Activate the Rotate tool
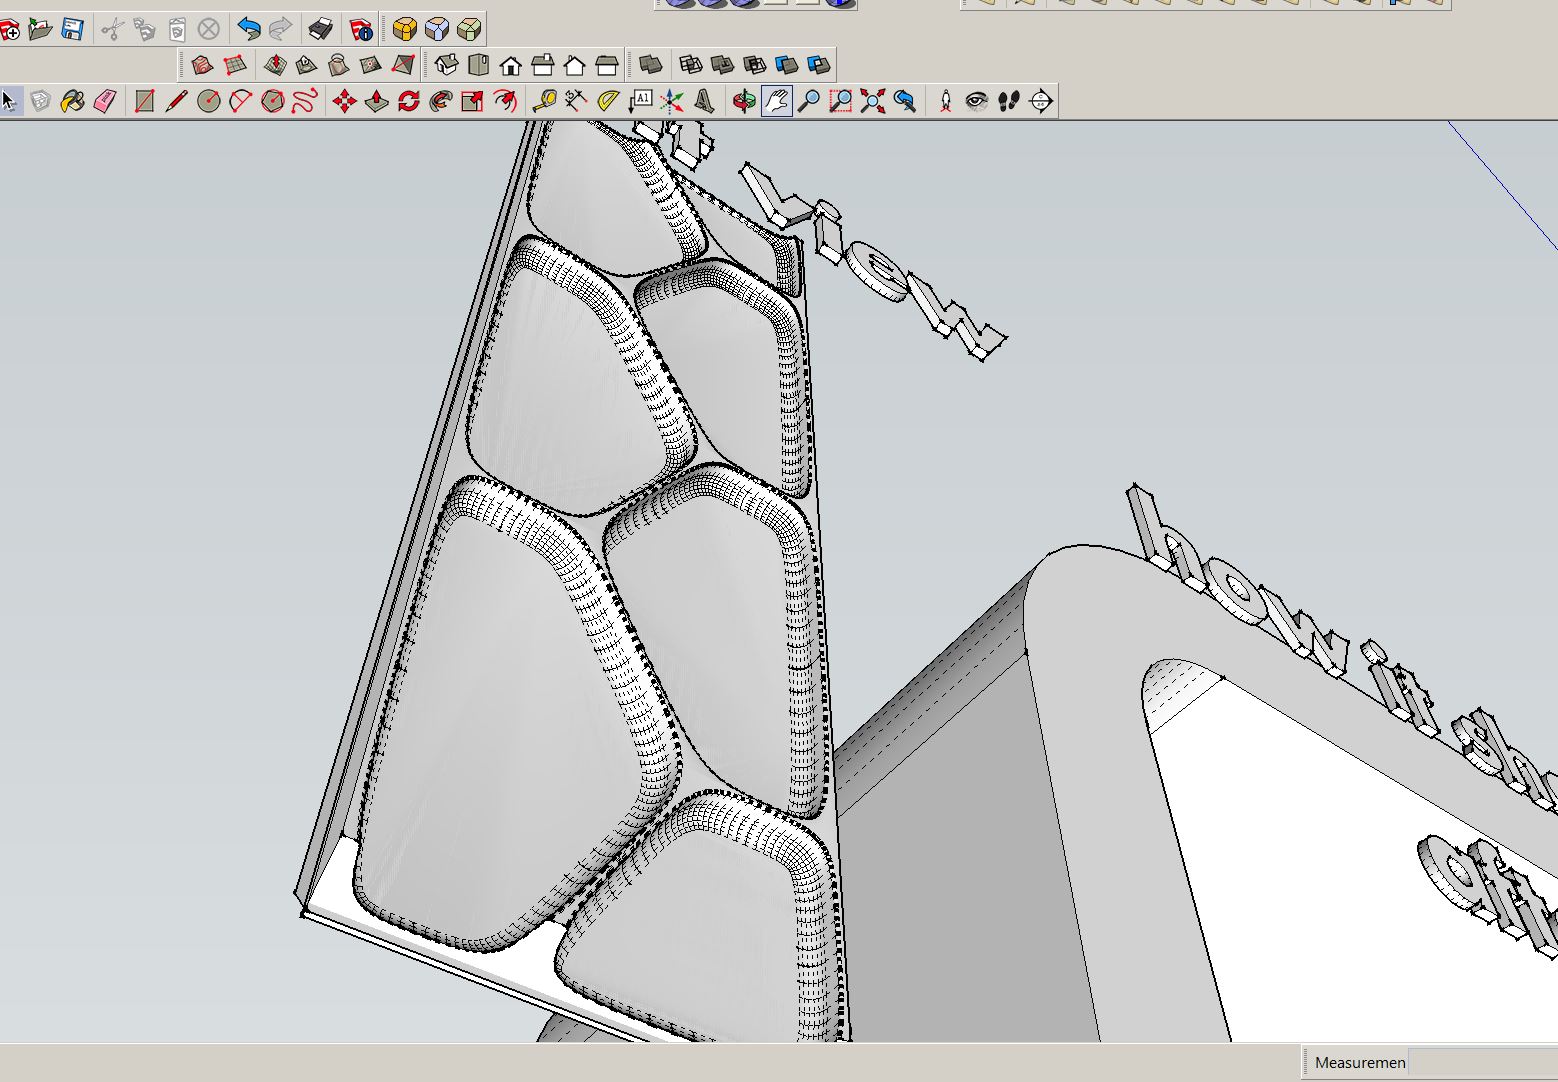The height and width of the screenshot is (1082, 1558). (409, 101)
